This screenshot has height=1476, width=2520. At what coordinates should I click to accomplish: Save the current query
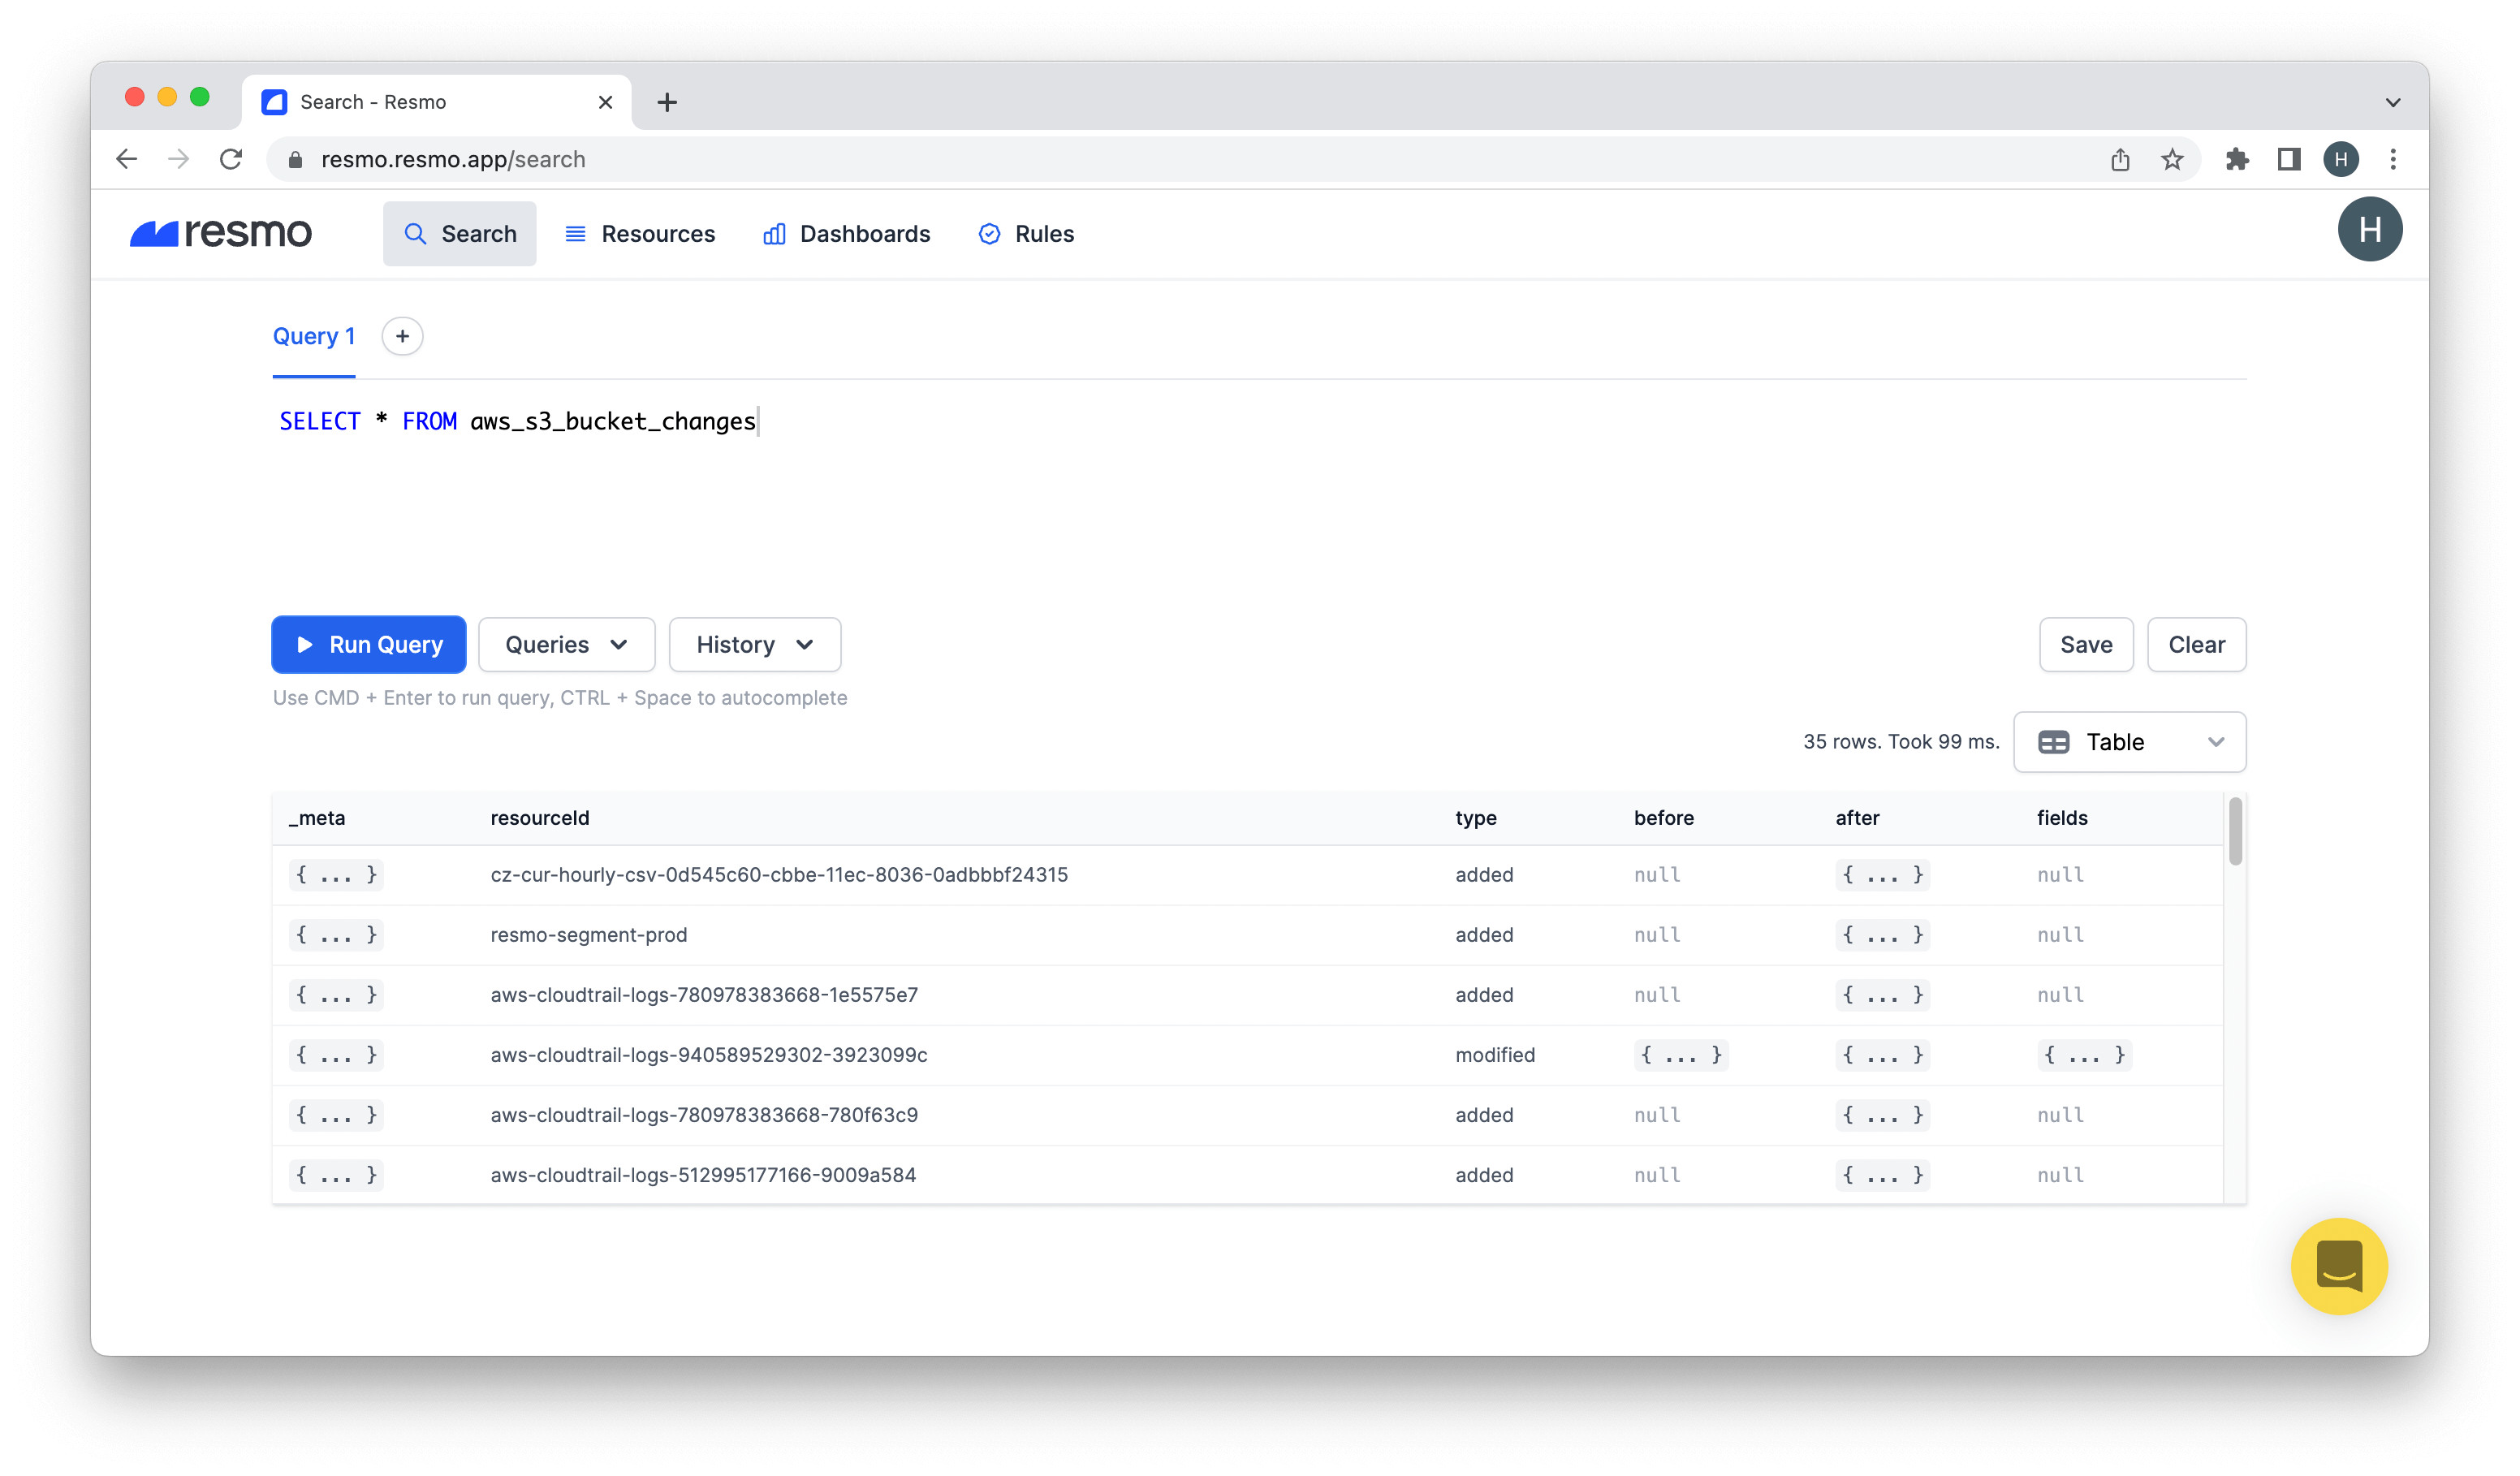pos(2086,644)
